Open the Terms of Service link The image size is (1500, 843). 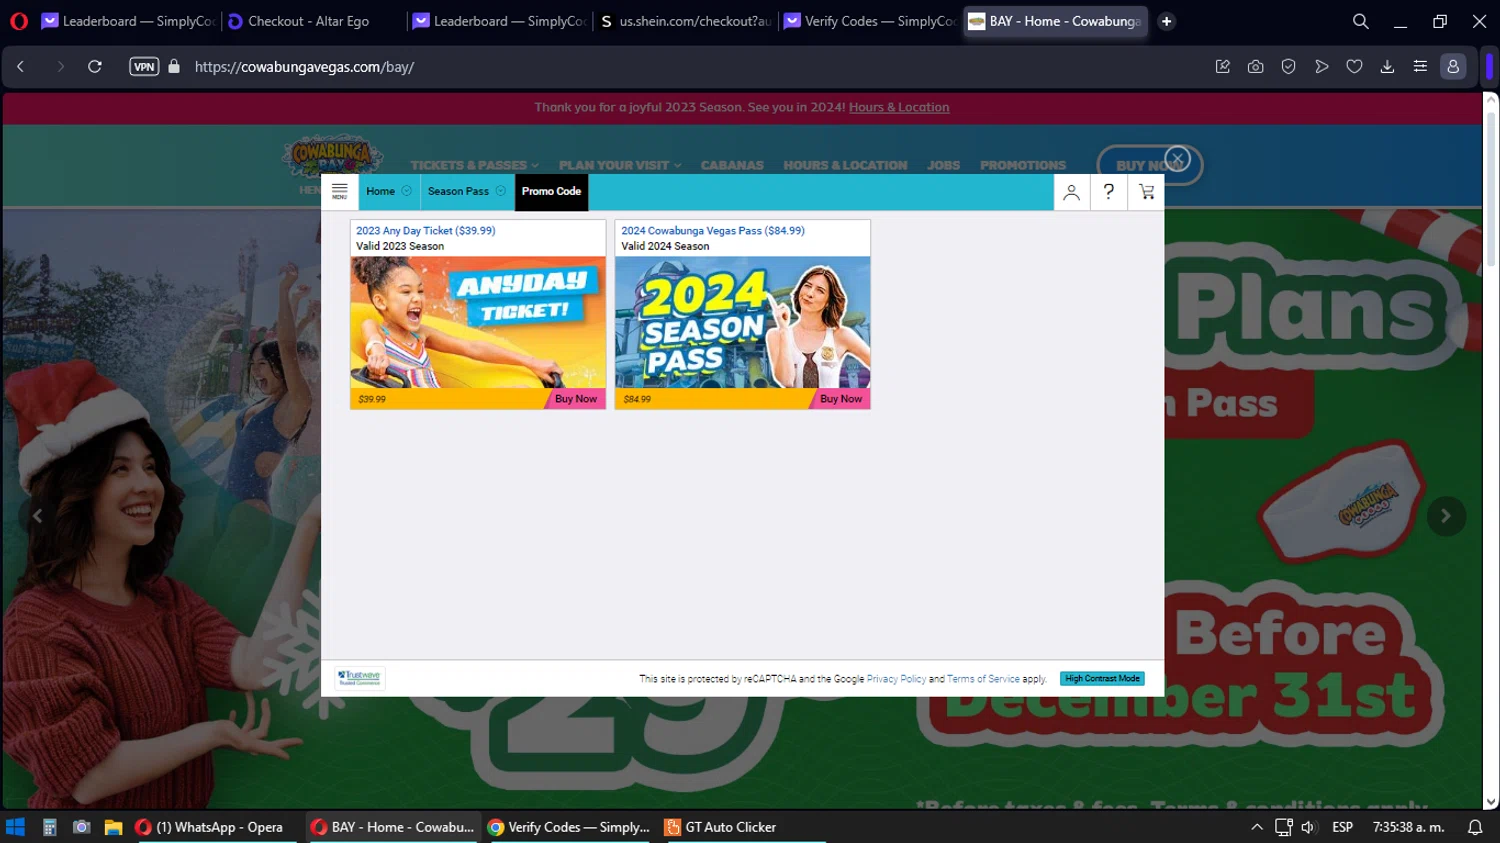tap(983, 679)
